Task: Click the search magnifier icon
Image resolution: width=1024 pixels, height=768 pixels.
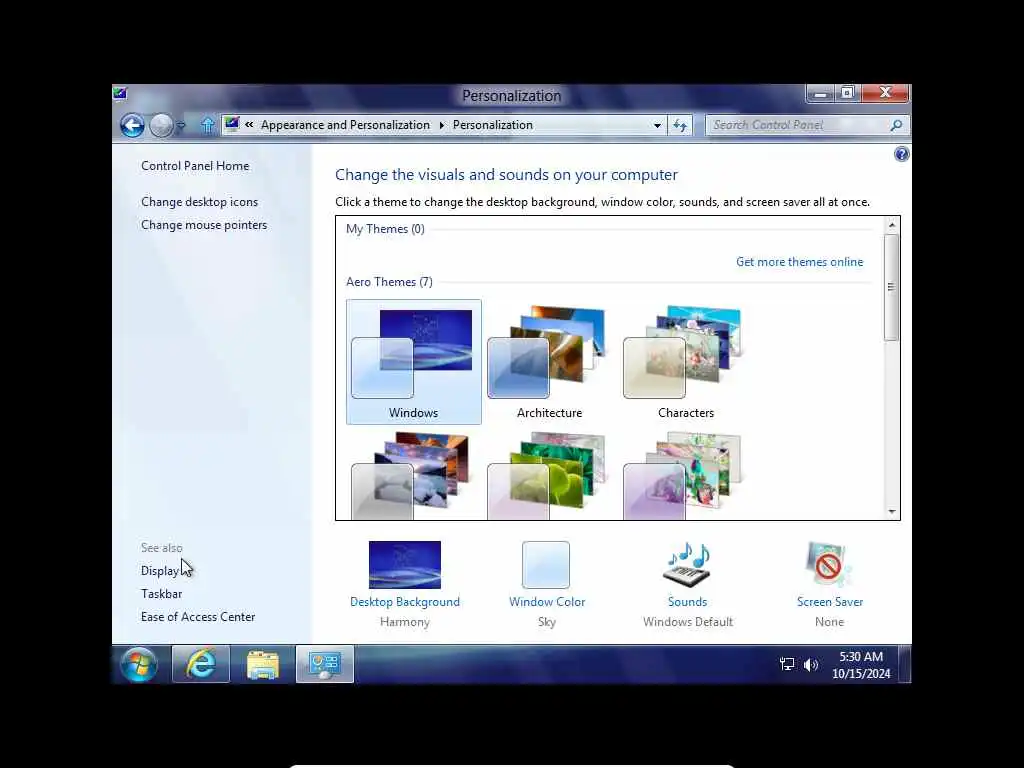Action: click(x=897, y=125)
